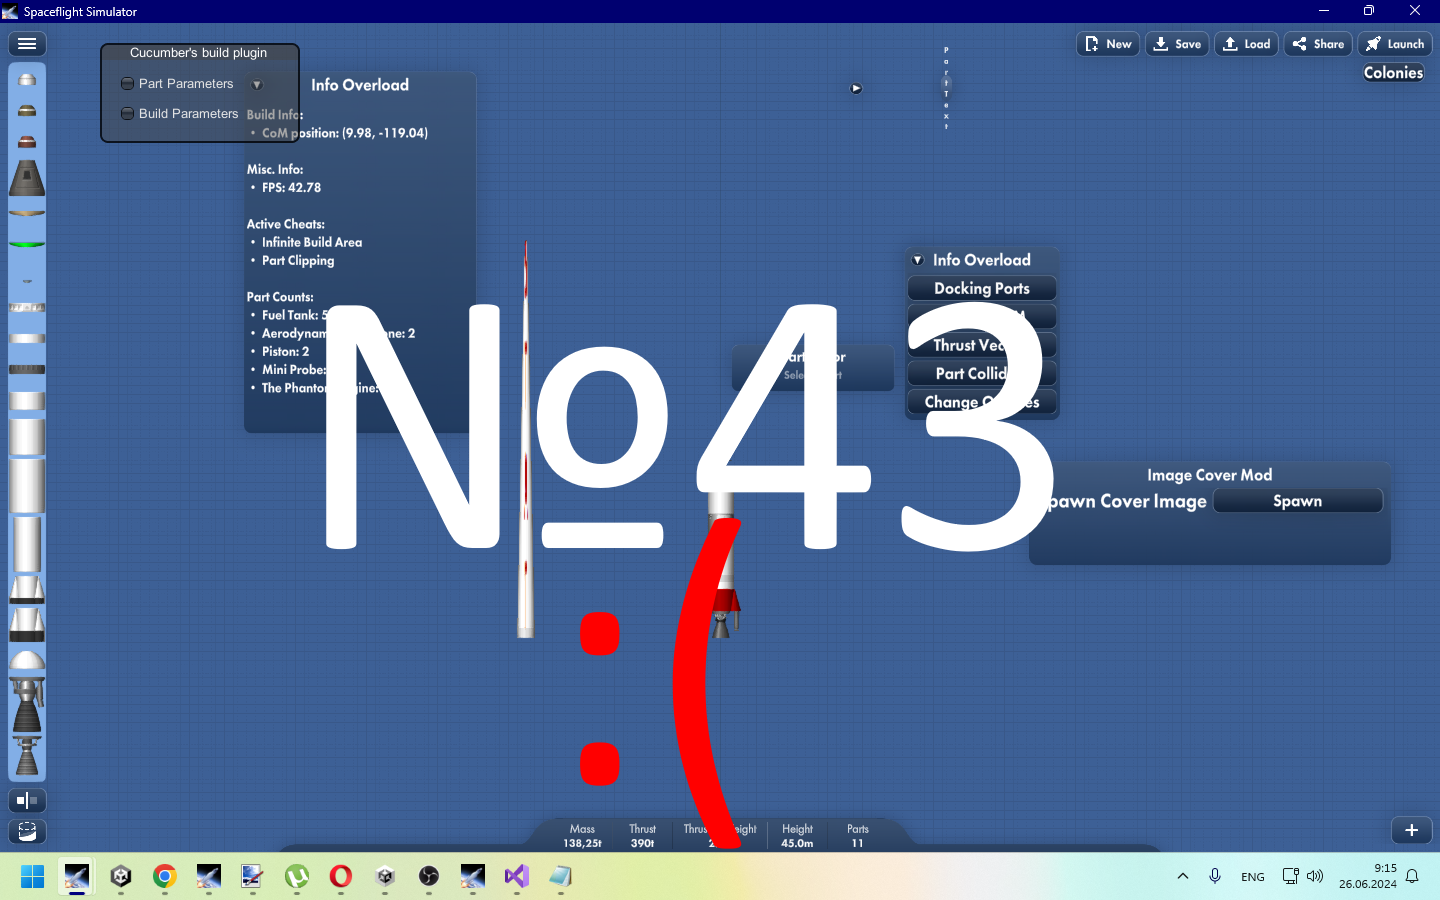This screenshot has height=900, width=1440.
Task: Click the Infinite Build Area cheat entry
Action: coord(312,243)
